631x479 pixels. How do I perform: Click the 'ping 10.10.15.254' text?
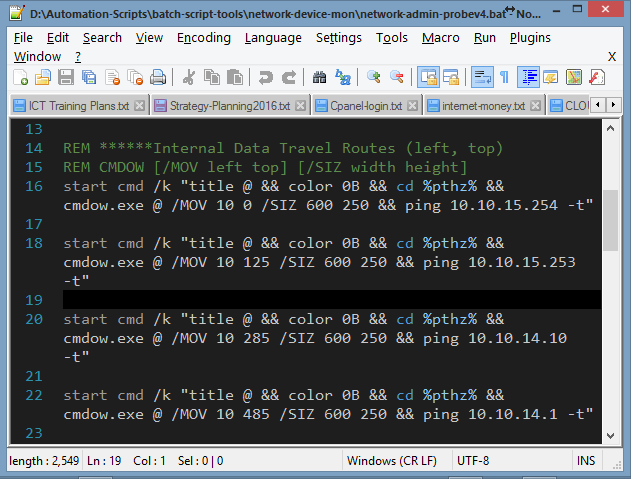click(481, 205)
